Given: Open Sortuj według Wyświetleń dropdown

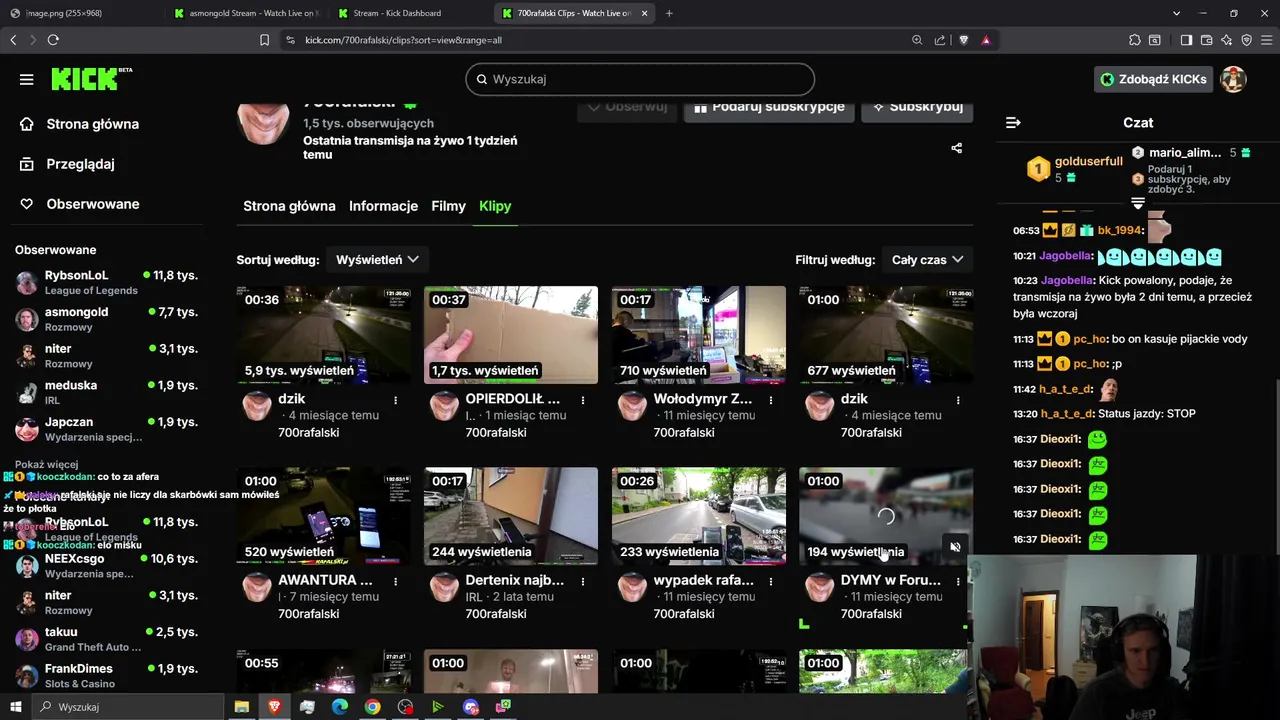Looking at the screenshot, I should click(x=377, y=260).
